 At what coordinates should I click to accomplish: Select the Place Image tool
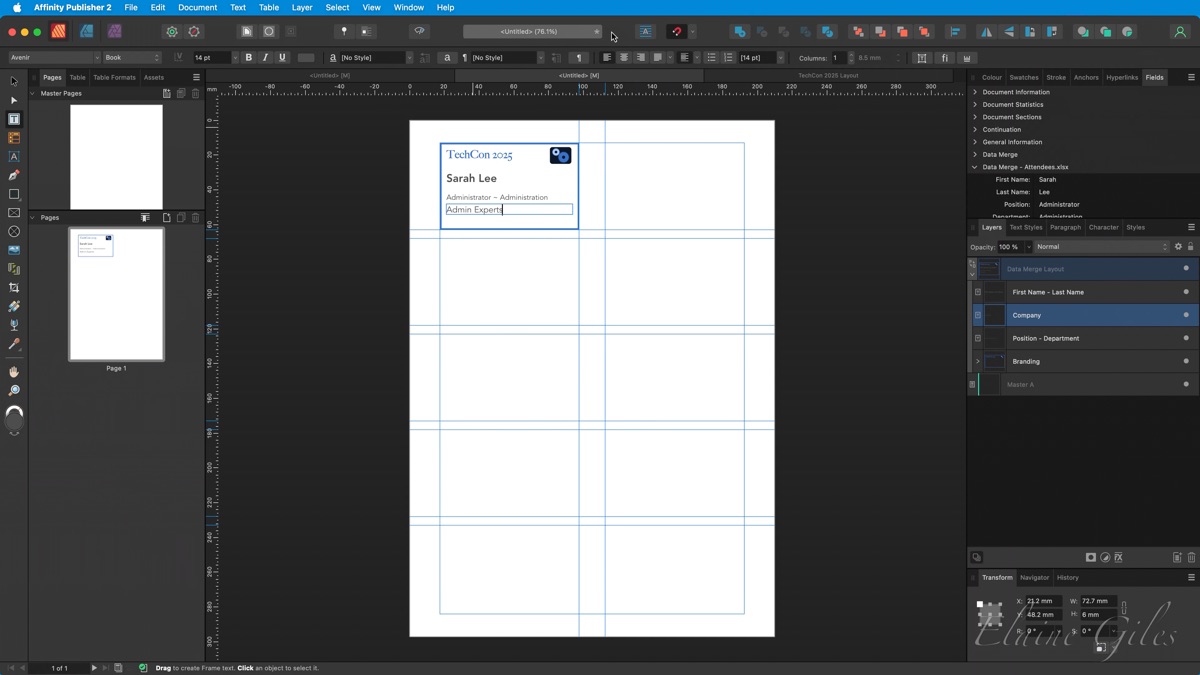(14, 250)
